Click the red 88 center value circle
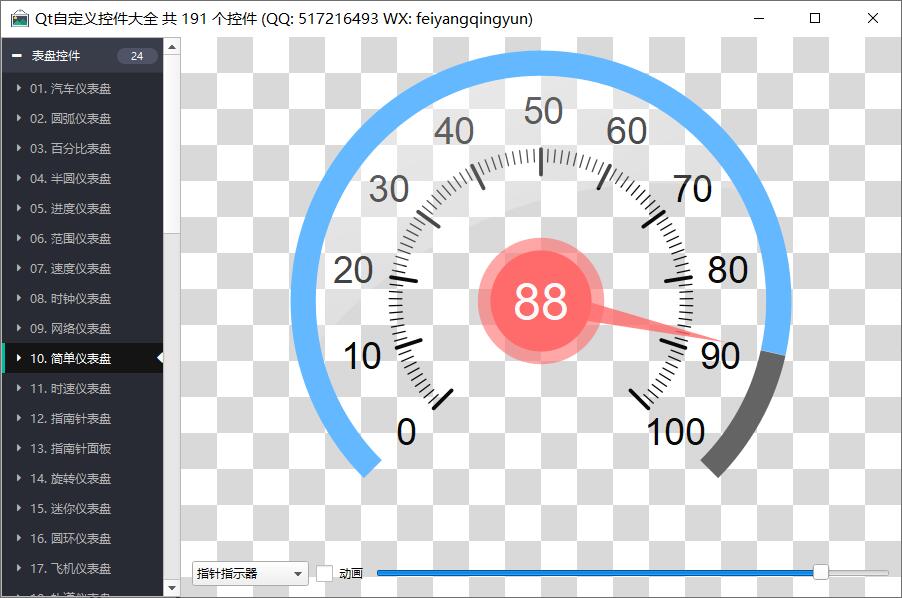 [x=540, y=301]
